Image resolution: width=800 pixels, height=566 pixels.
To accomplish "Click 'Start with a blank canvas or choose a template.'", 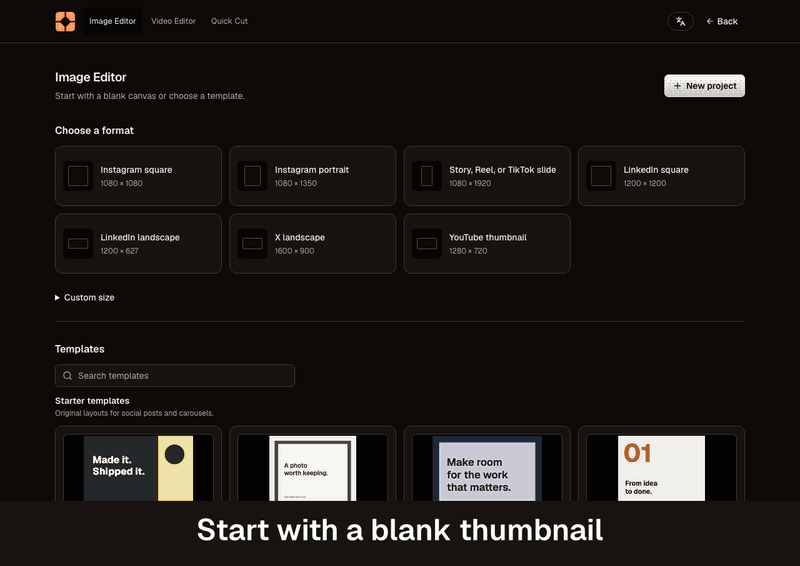I will 150,96.
